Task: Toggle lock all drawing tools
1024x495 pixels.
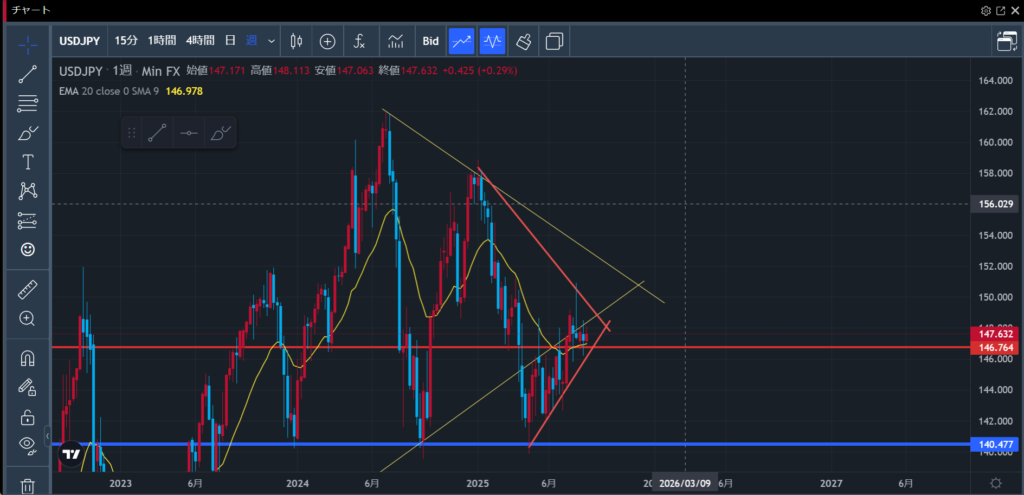Action: [27, 417]
